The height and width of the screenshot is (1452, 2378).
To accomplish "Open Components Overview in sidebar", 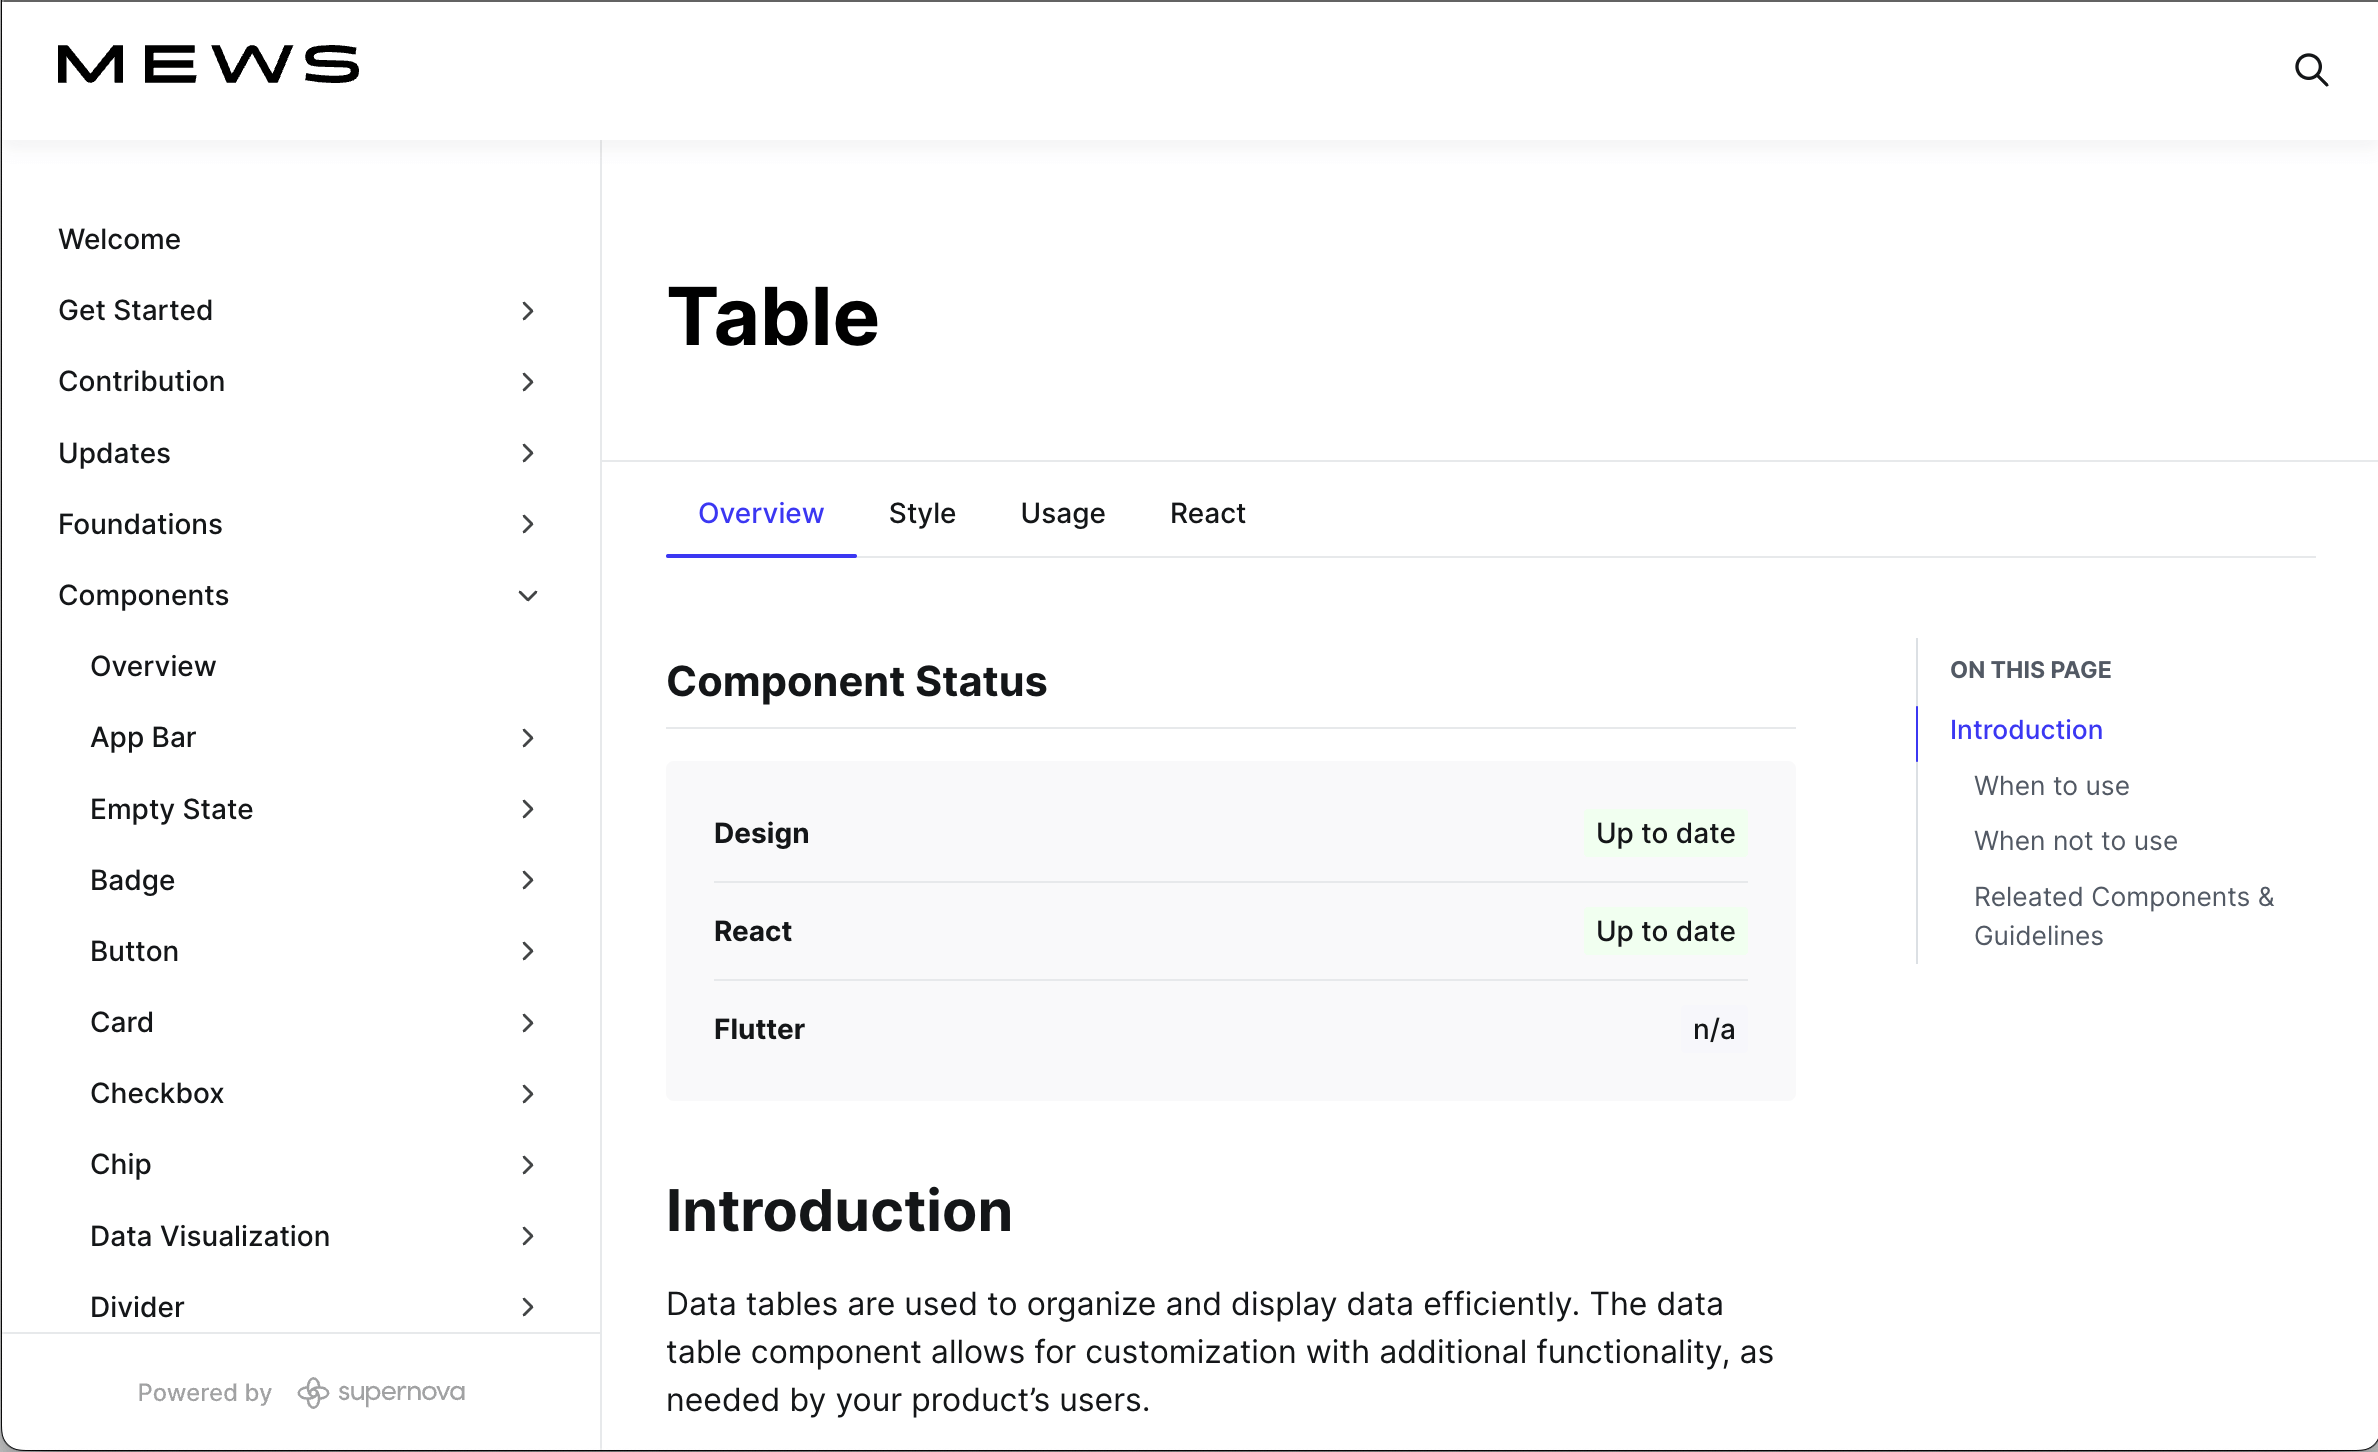I will click(153, 667).
